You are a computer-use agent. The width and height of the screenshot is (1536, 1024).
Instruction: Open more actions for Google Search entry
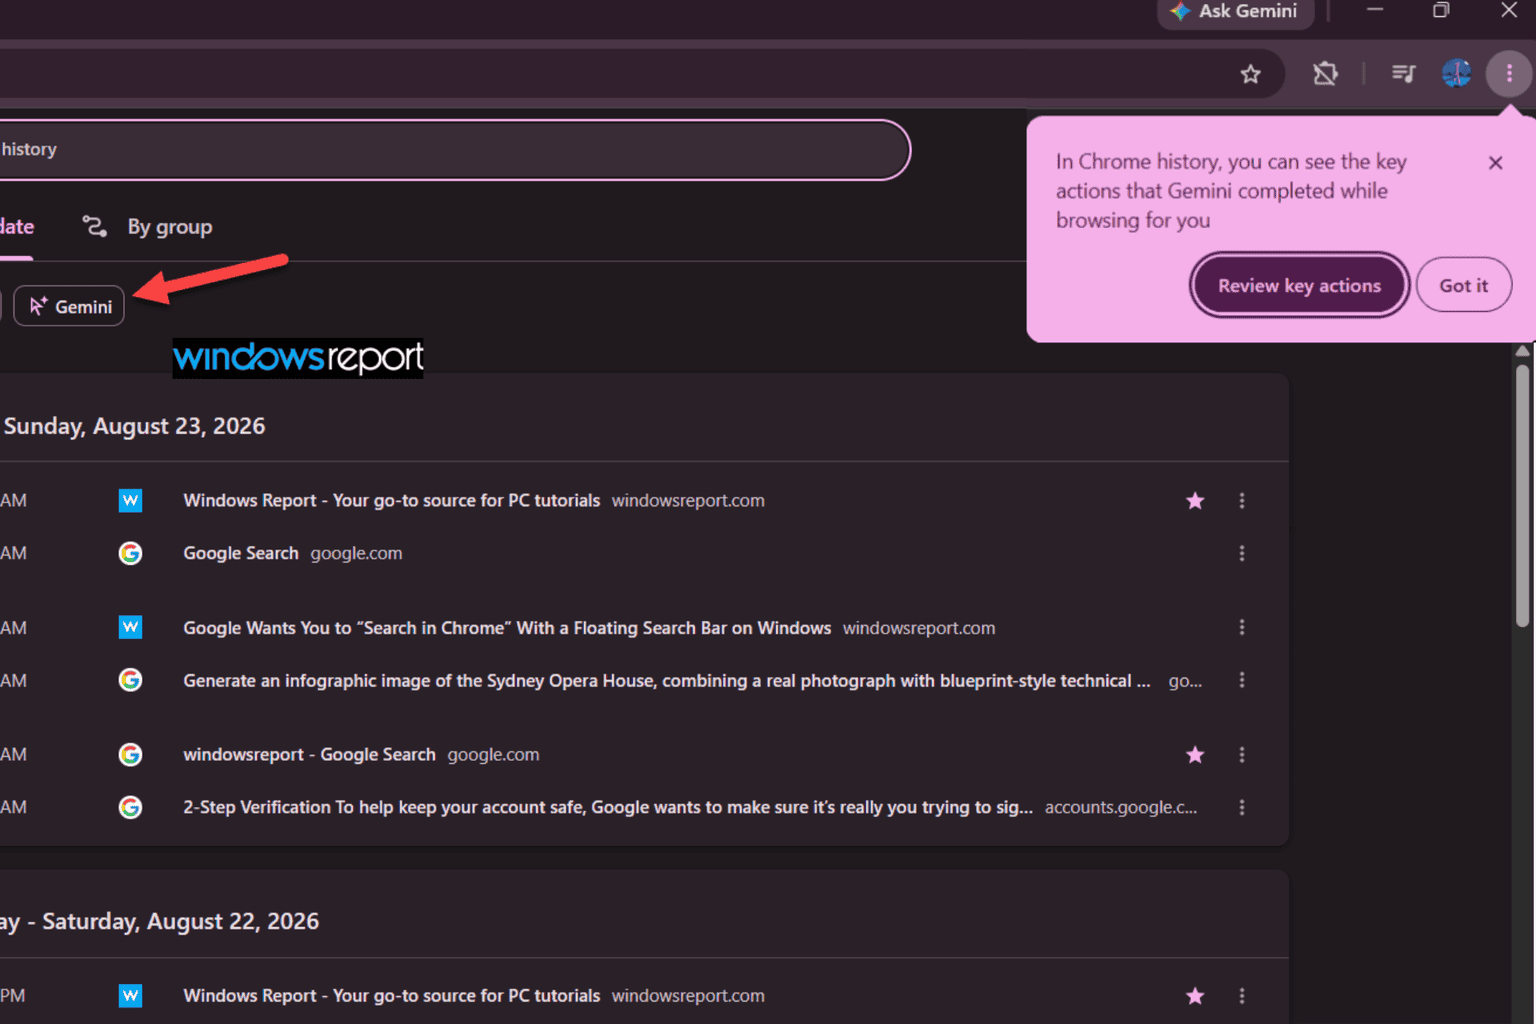click(x=1242, y=553)
